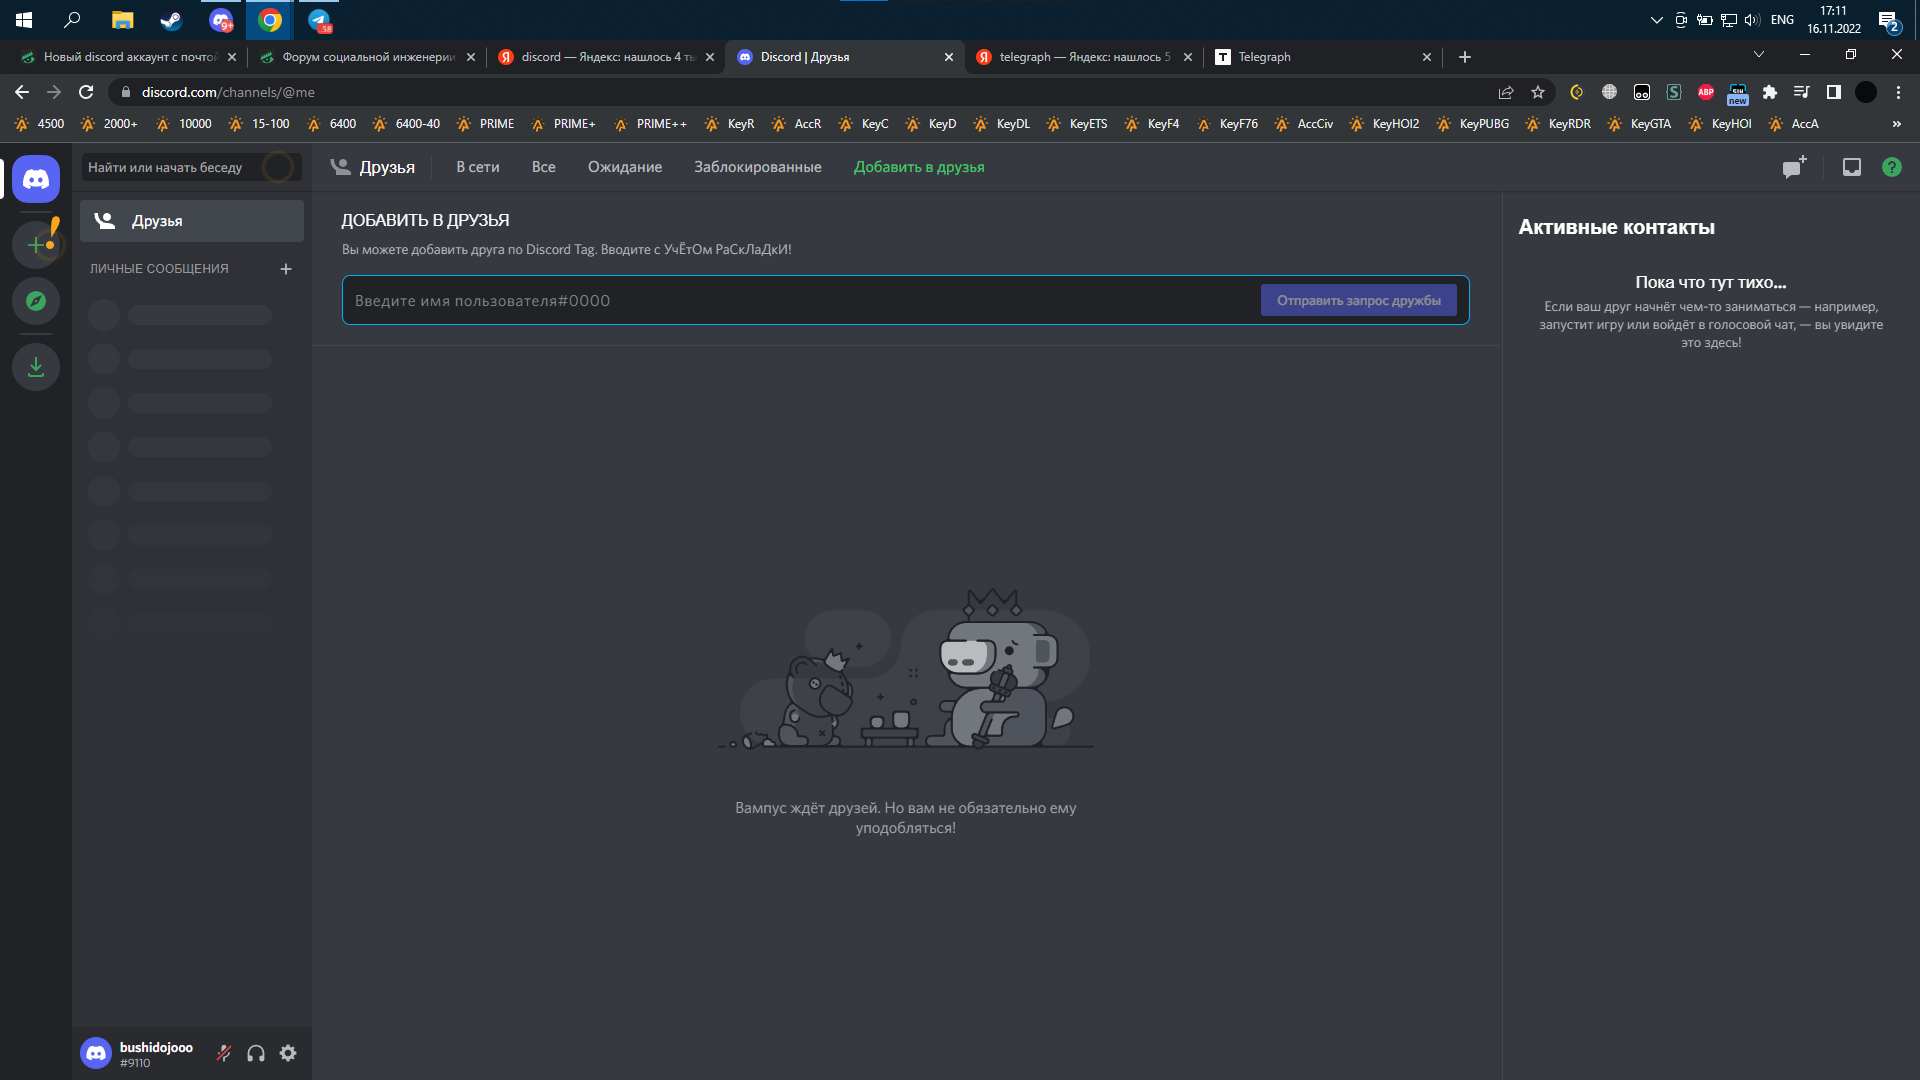This screenshot has width=1920, height=1080.
Task: Expand the bookmarks overflow chevron
Action: (1896, 124)
